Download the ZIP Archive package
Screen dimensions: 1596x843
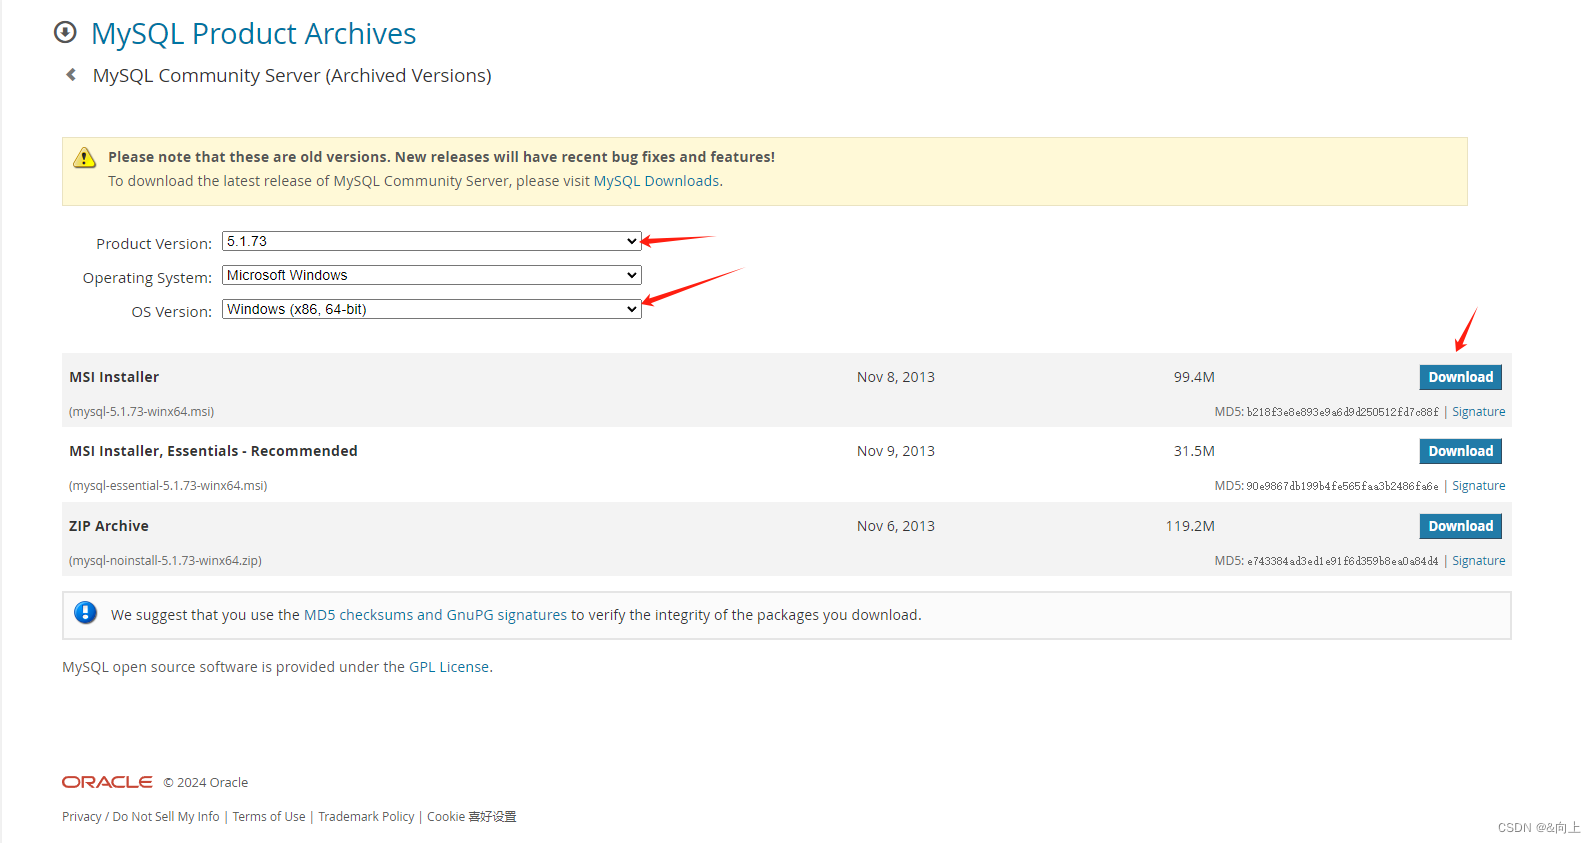pyautogui.click(x=1460, y=526)
